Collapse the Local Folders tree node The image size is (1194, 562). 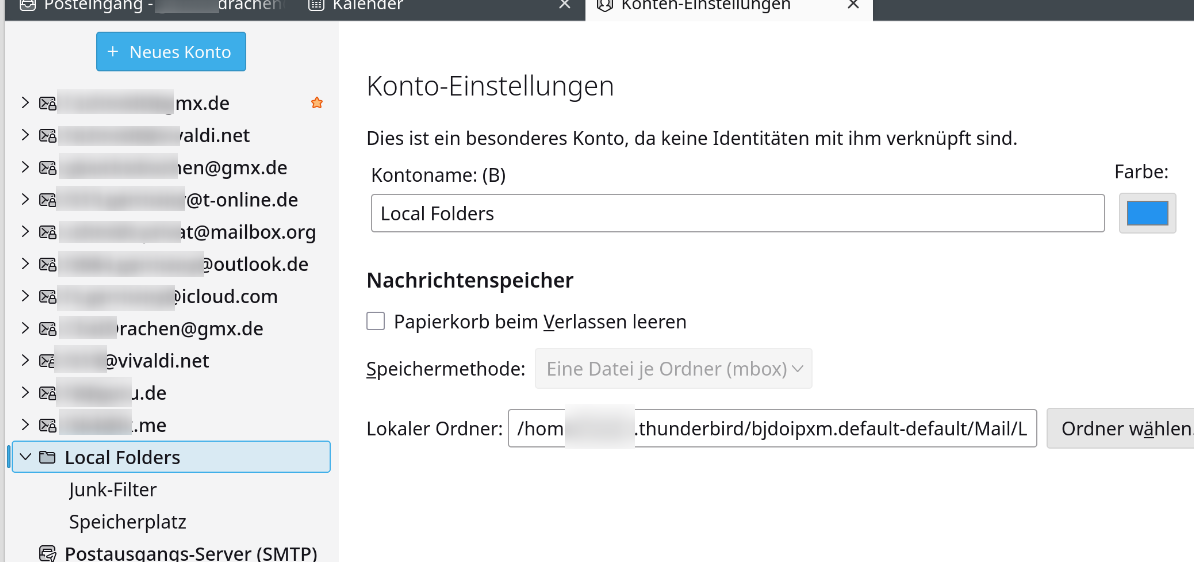click(x=25, y=457)
